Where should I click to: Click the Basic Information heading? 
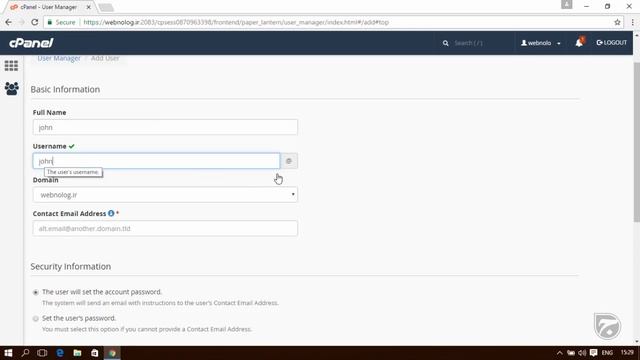65,89
